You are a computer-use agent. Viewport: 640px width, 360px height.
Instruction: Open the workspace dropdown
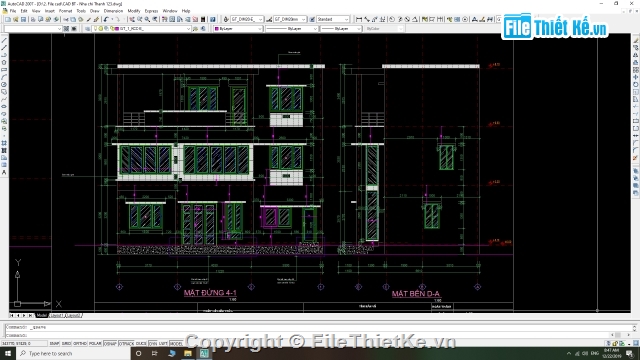click(33, 29)
